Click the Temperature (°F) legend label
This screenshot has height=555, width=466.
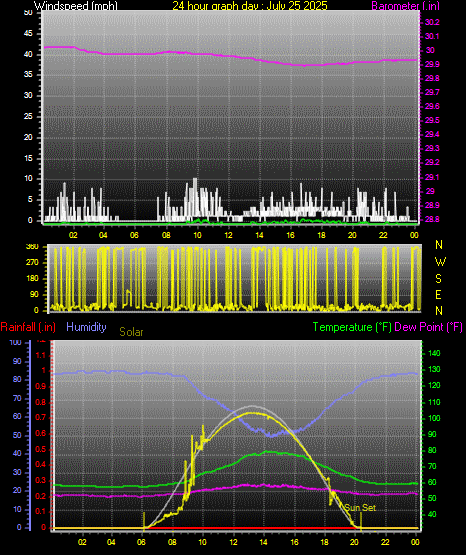pos(352,327)
